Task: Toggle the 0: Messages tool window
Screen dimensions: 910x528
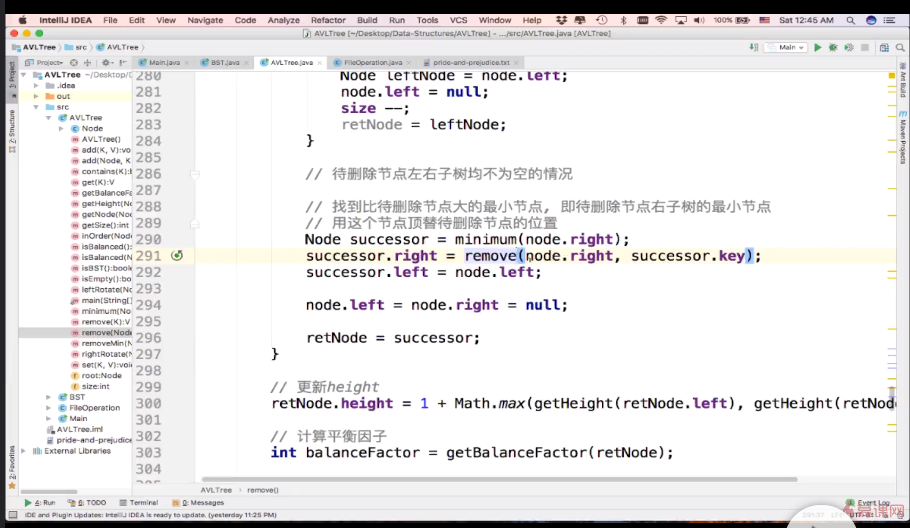Action: click(198, 502)
